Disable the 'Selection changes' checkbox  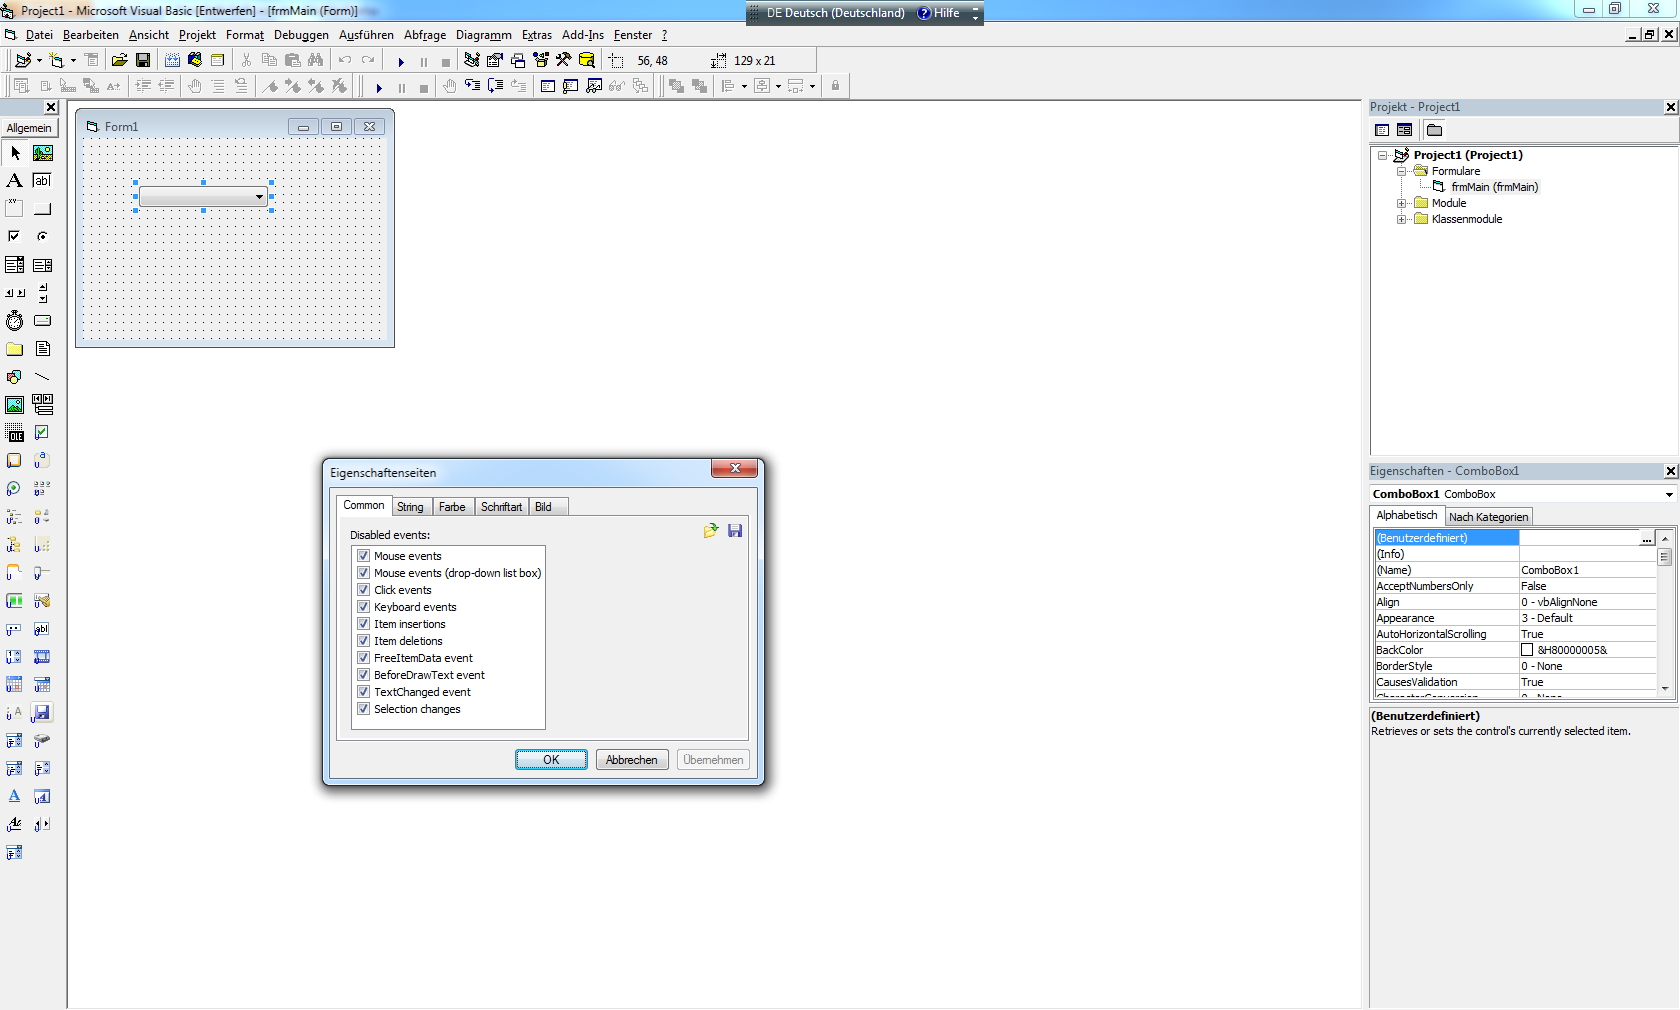pos(364,709)
